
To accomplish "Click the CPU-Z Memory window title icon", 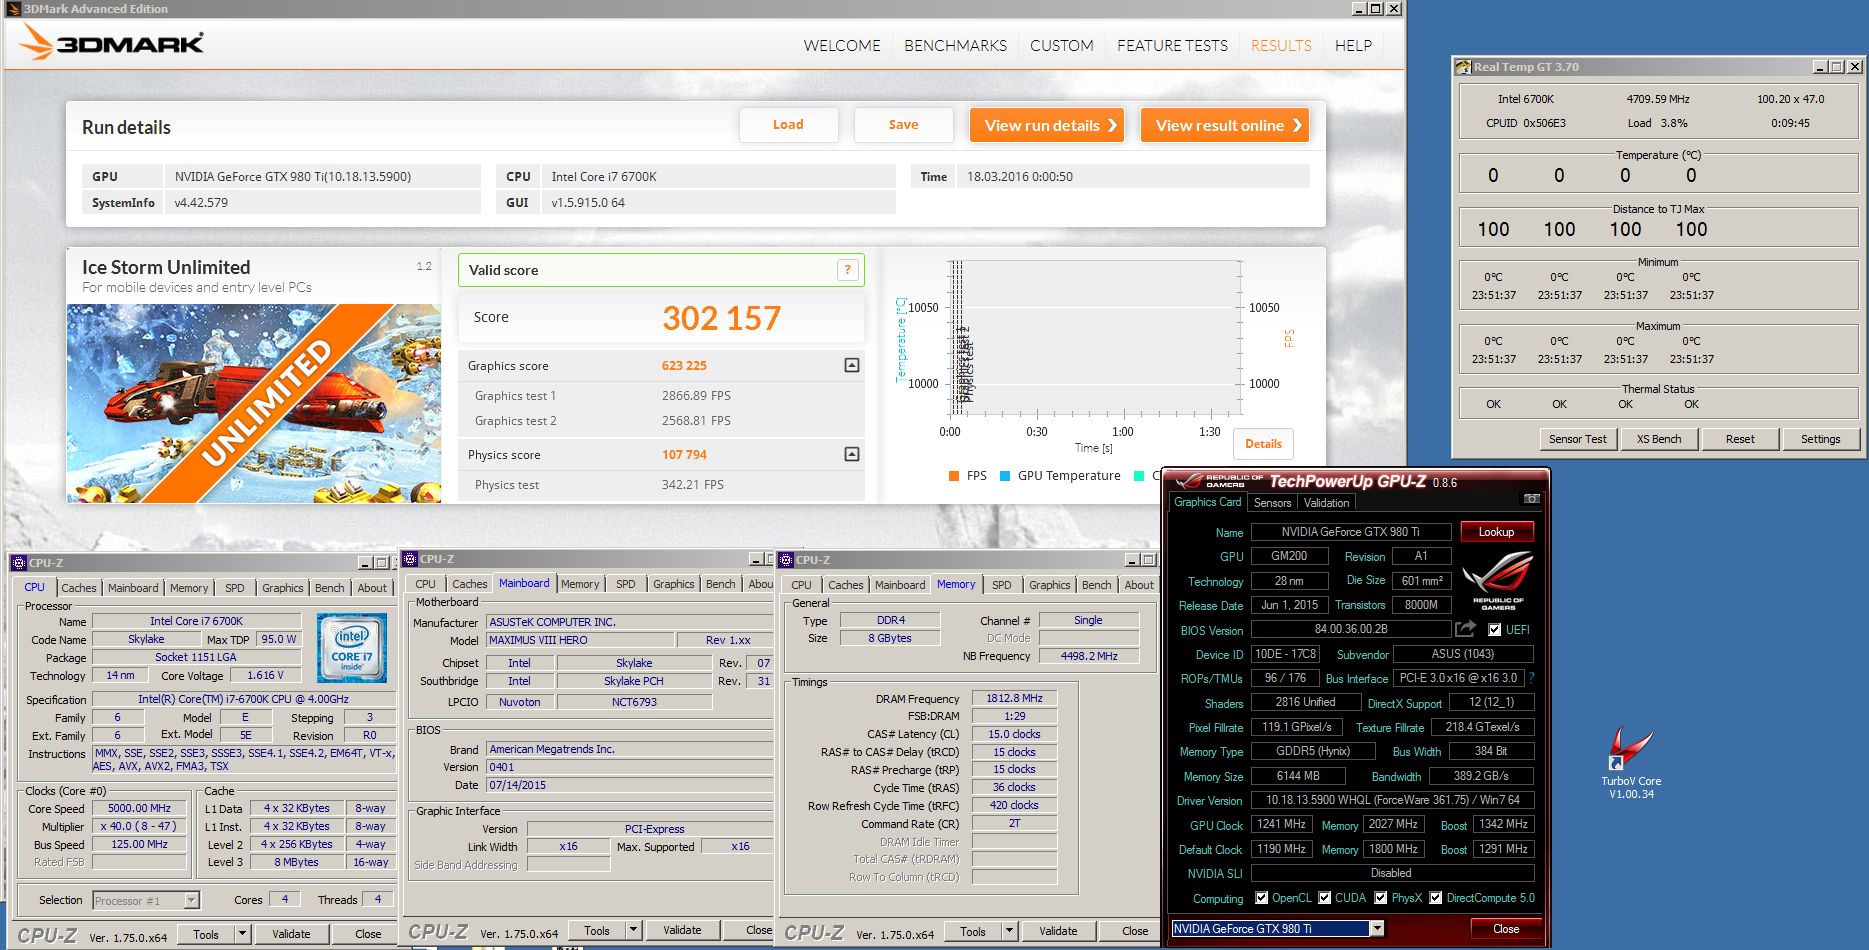I will coord(786,560).
